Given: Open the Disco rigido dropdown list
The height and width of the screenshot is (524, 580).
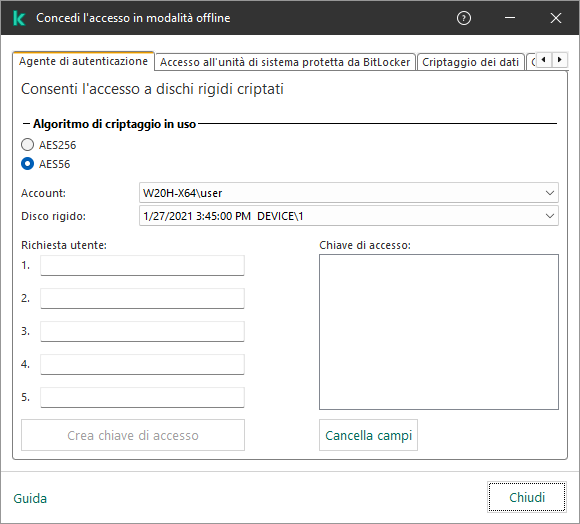Looking at the screenshot, I should pyautogui.click(x=348, y=216).
